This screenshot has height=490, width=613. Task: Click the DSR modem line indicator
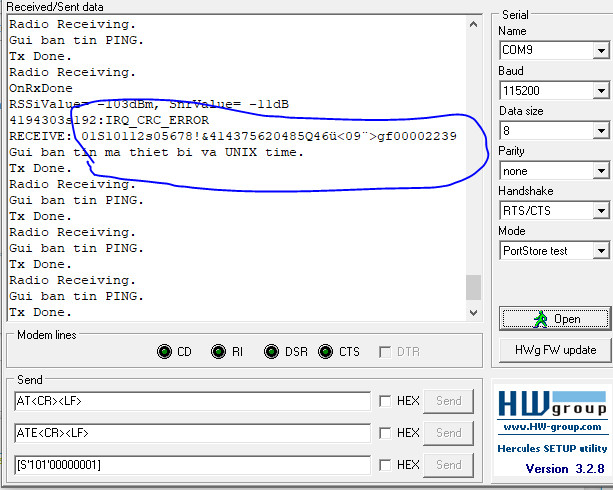pos(271,352)
